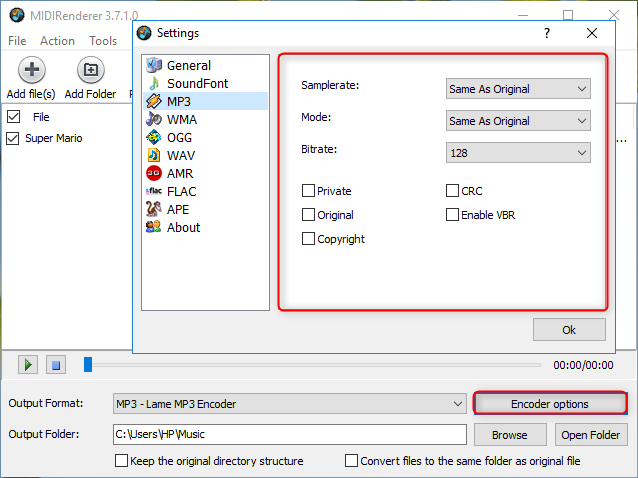Tick the Copyright checkbox
Viewport: 638px width, 478px height.
point(308,239)
